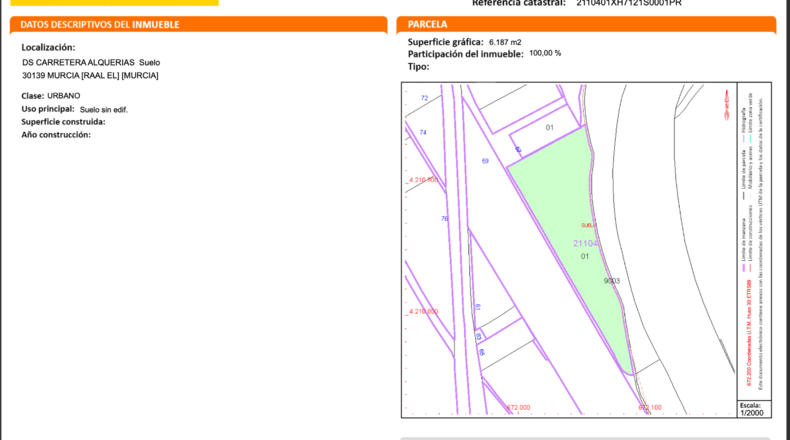Click the blue street number '59' on map
Viewport: 790px width, 440px height.
coord(485,161)
